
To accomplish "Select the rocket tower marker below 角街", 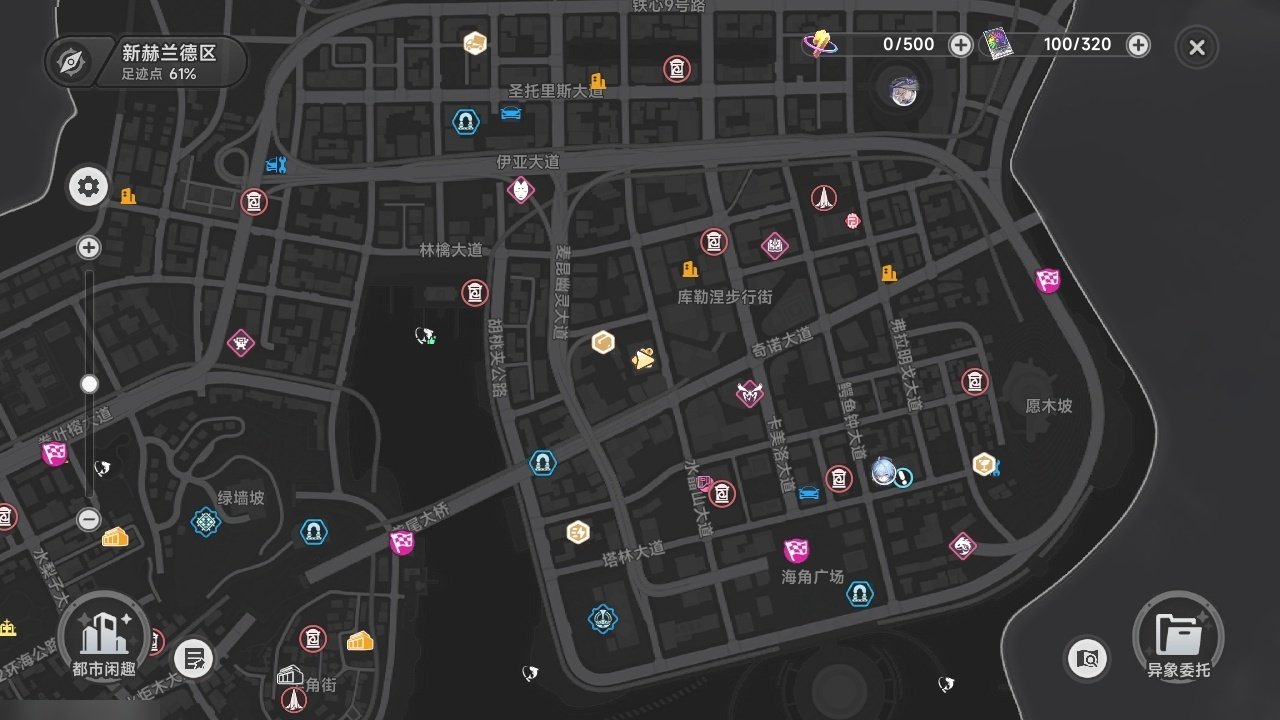I will (293, 699).
